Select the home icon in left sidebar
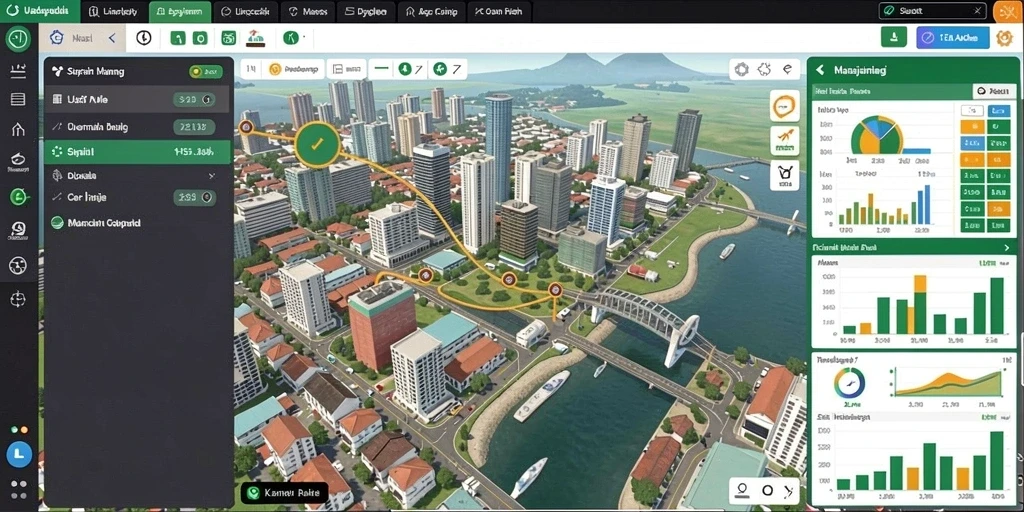The width and height of the screenshot is (1024, 512). coord(18,129)
